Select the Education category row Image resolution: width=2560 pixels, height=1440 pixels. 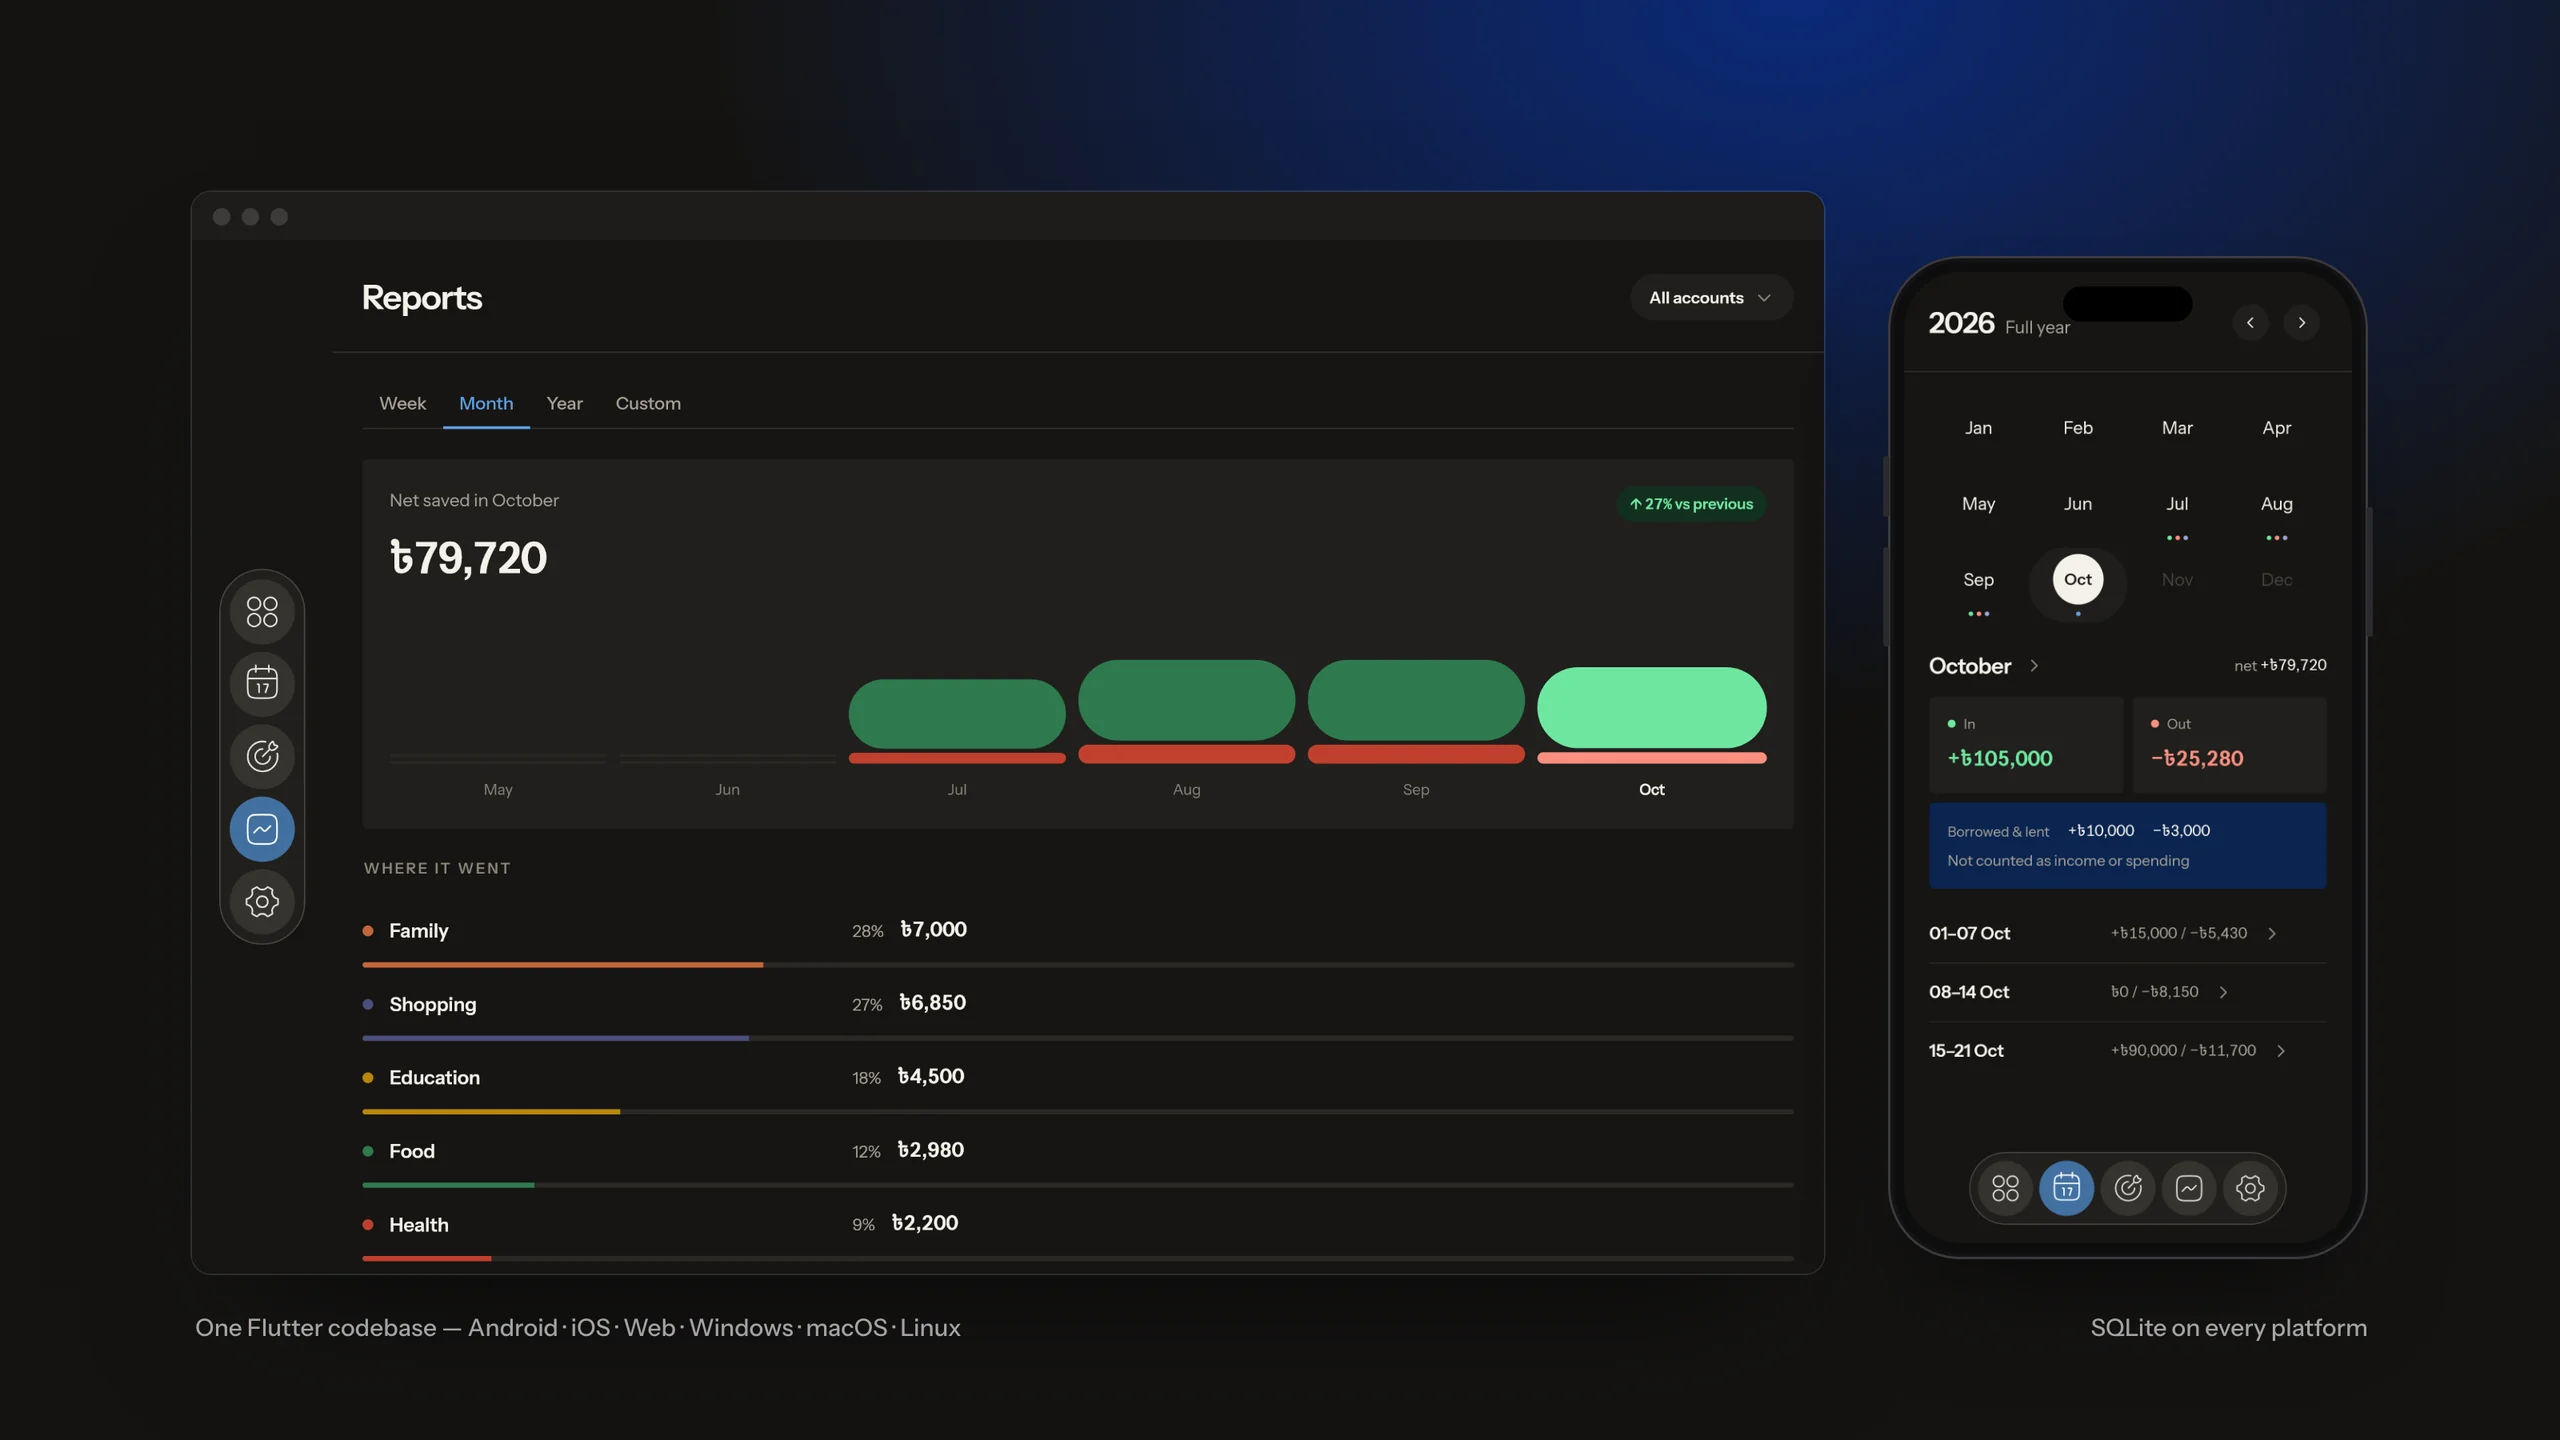click(1078, 1087)
